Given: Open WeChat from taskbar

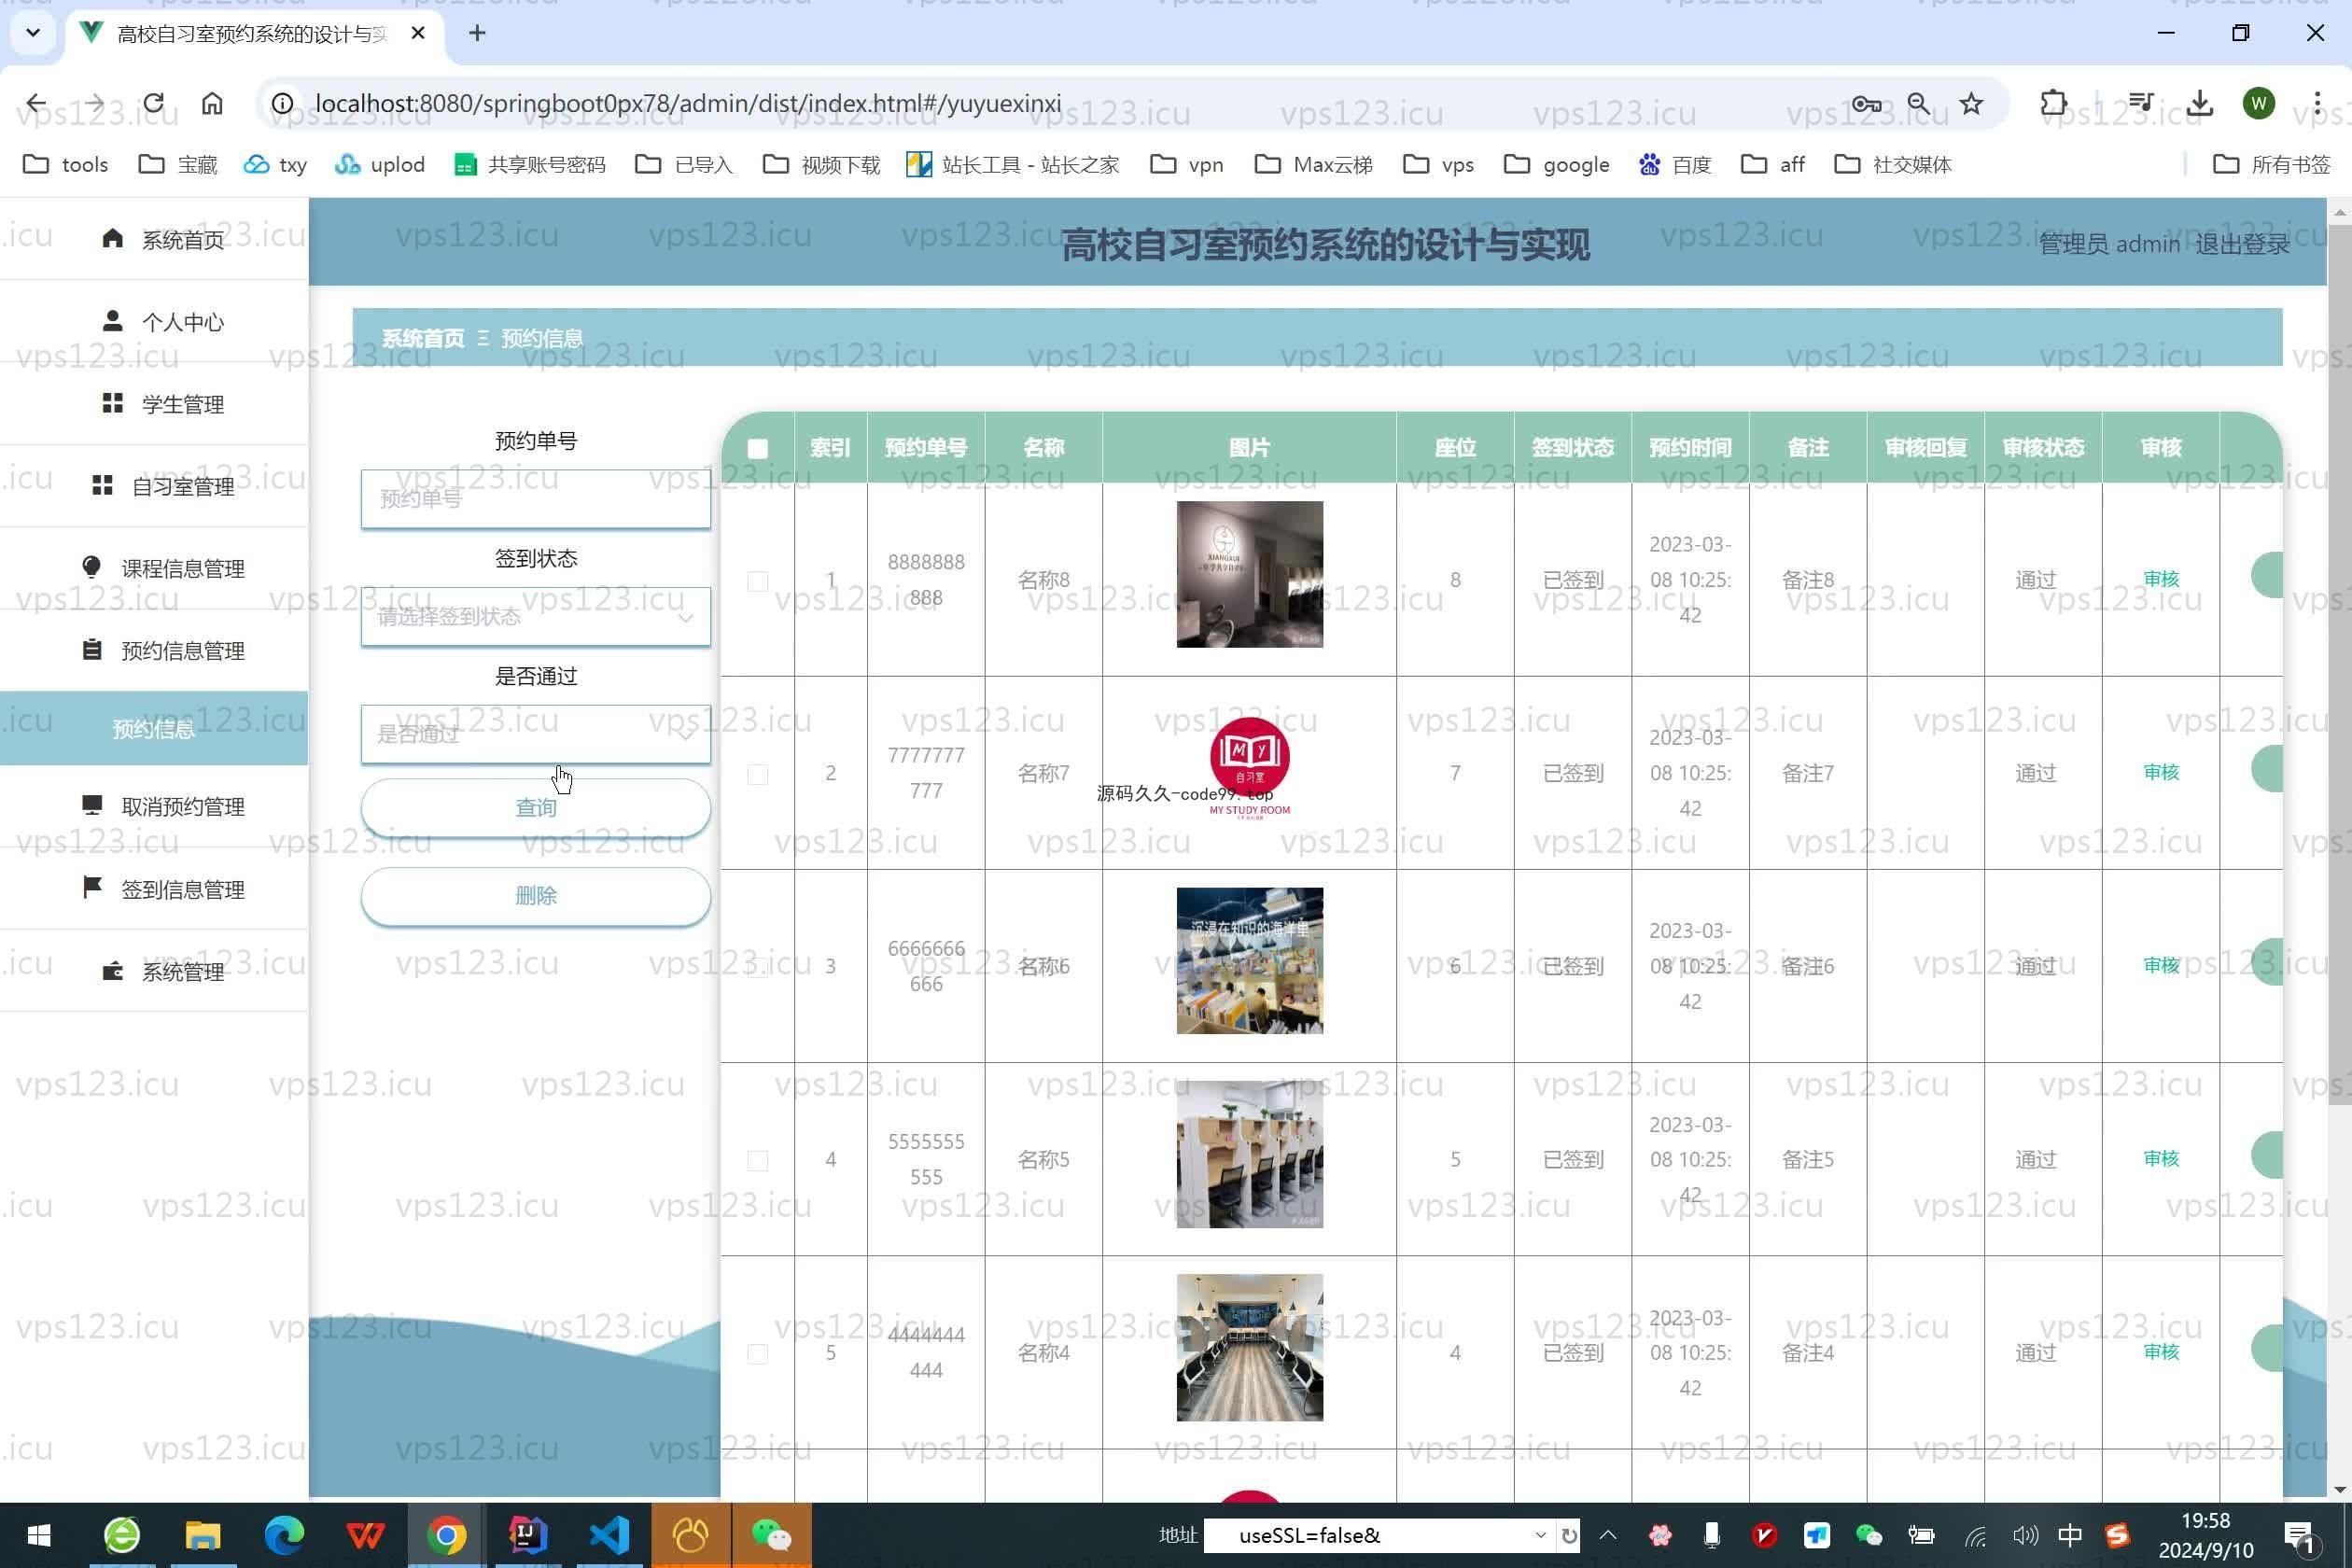Looking at the screenshot, I should [x=771, y=1535].
